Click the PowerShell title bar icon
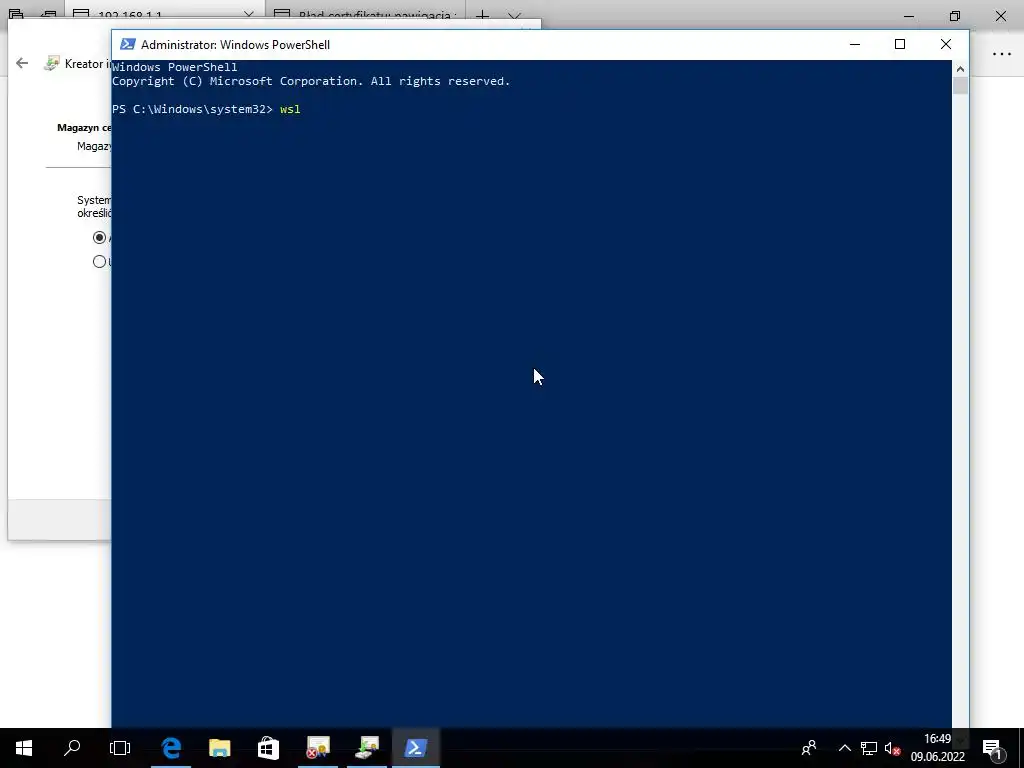Viewport: 1024px width, 768px height. [x=128, y=44]
